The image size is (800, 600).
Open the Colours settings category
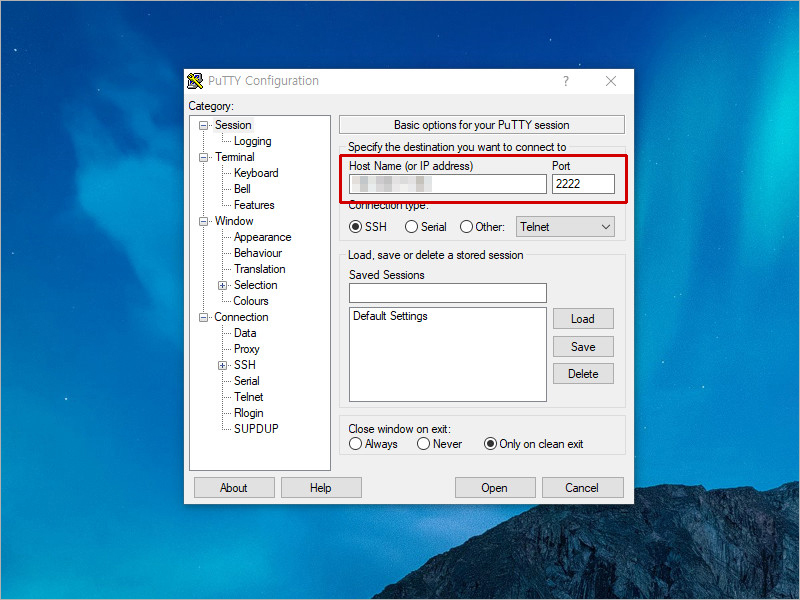click(251, 301)
